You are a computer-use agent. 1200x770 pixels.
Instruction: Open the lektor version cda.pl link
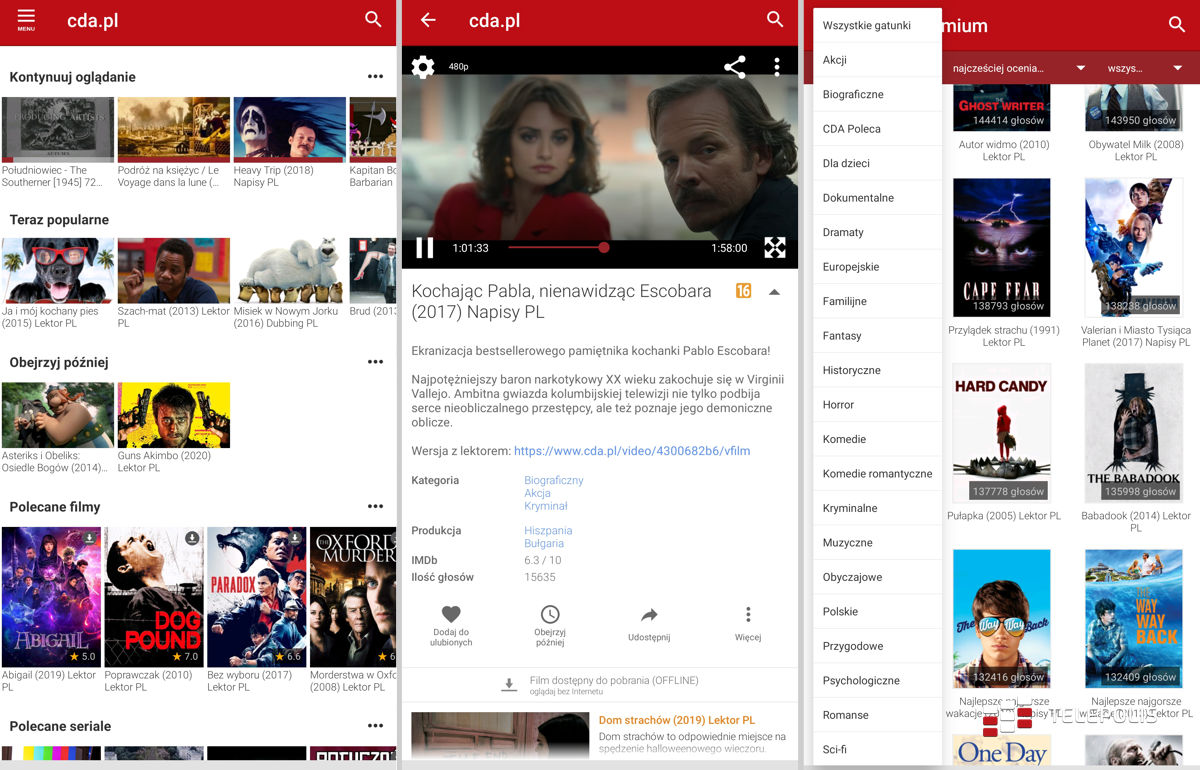(631, 451)
